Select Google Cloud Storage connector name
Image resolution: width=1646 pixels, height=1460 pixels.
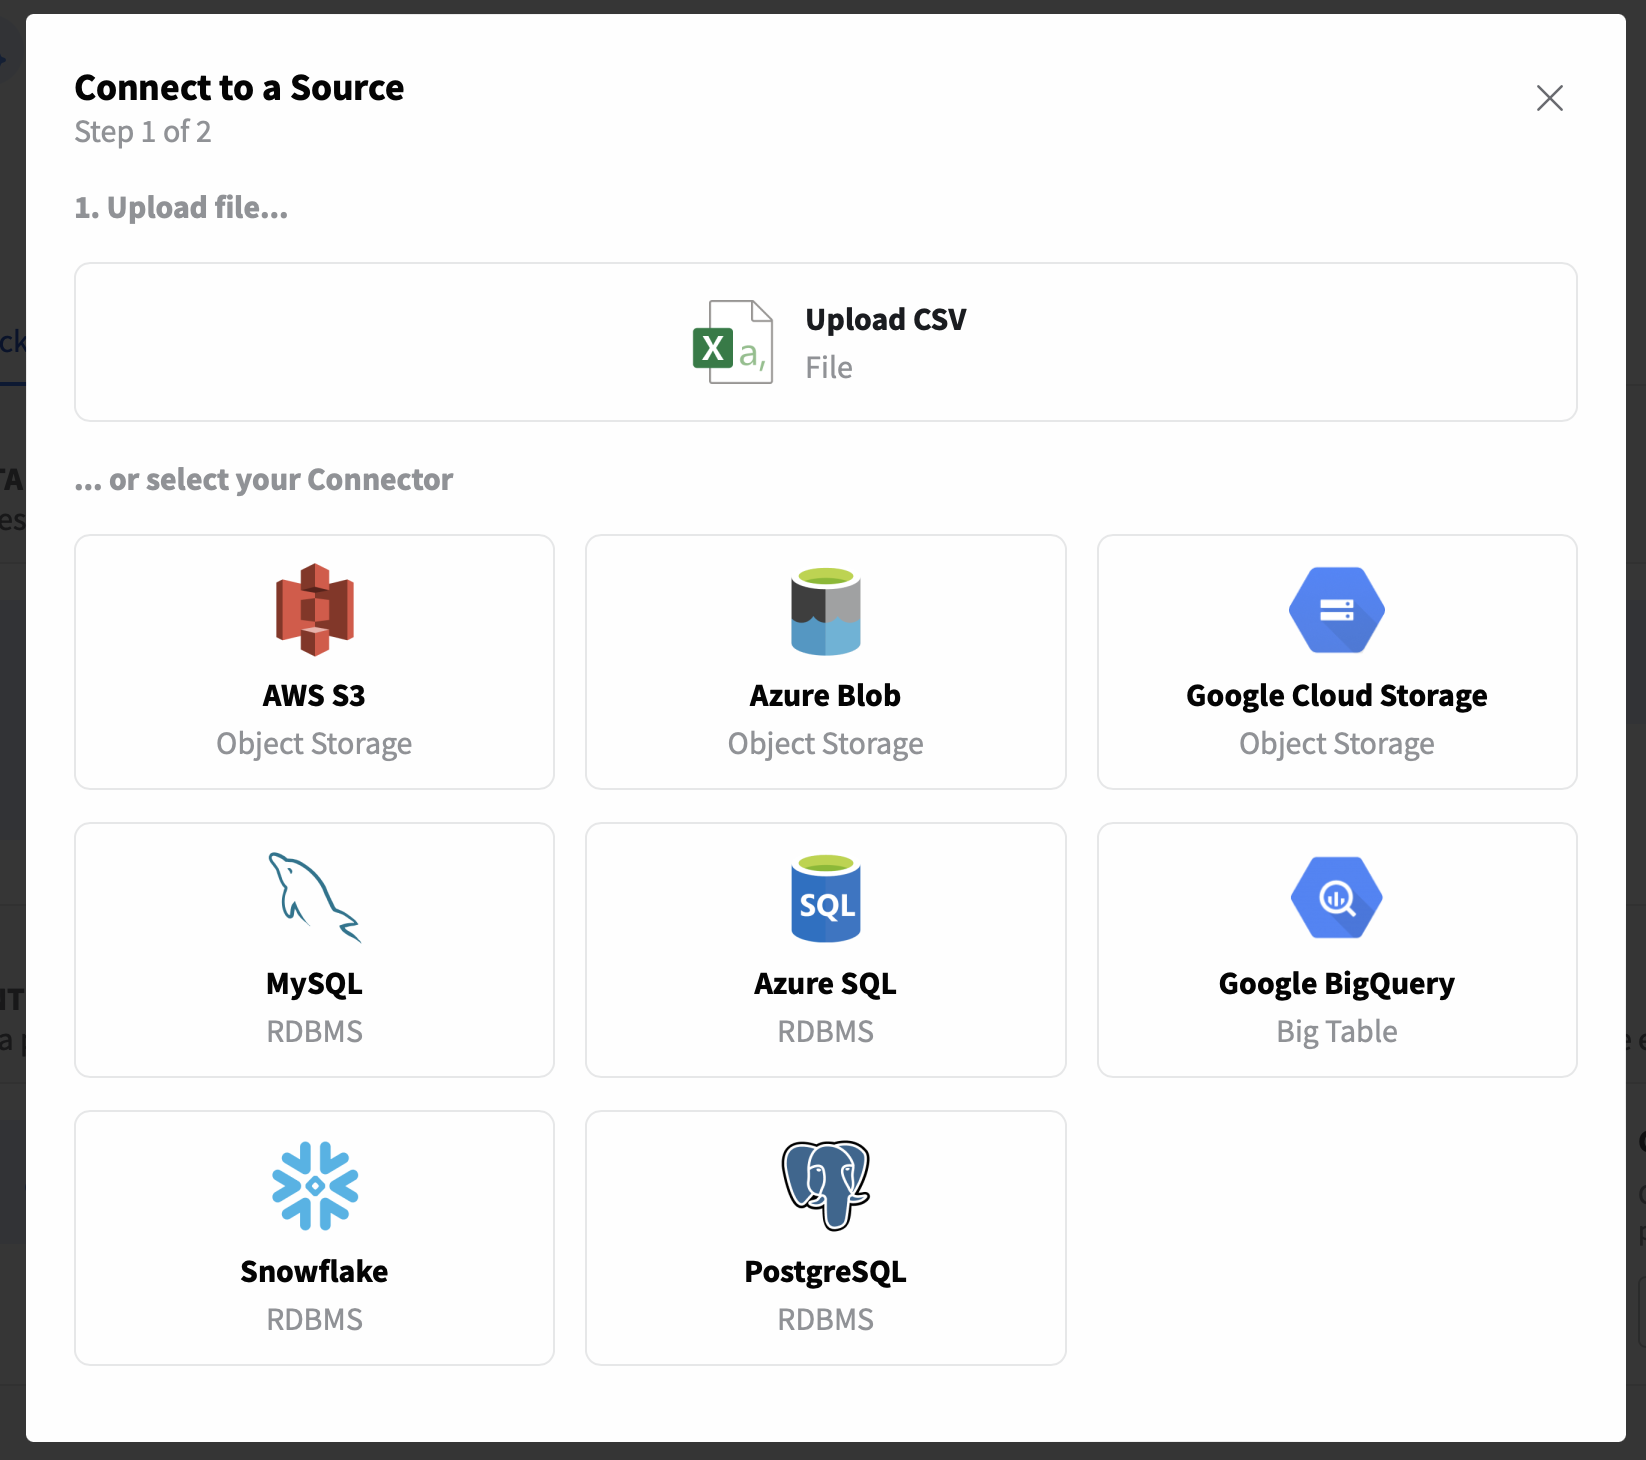coord(1337,696)
